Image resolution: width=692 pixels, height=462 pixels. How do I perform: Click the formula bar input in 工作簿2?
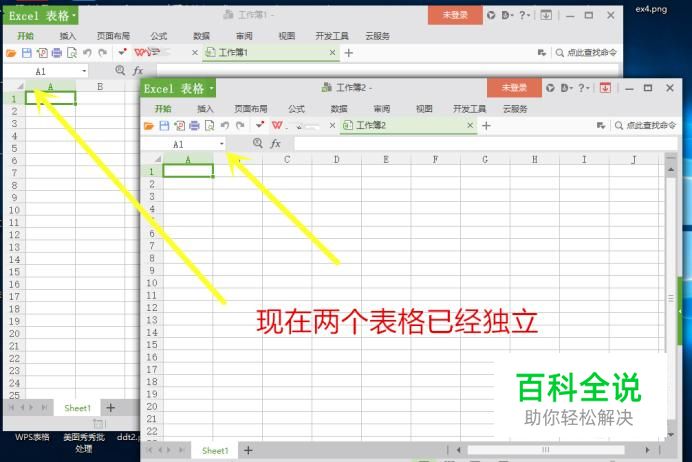pos(485,143)
